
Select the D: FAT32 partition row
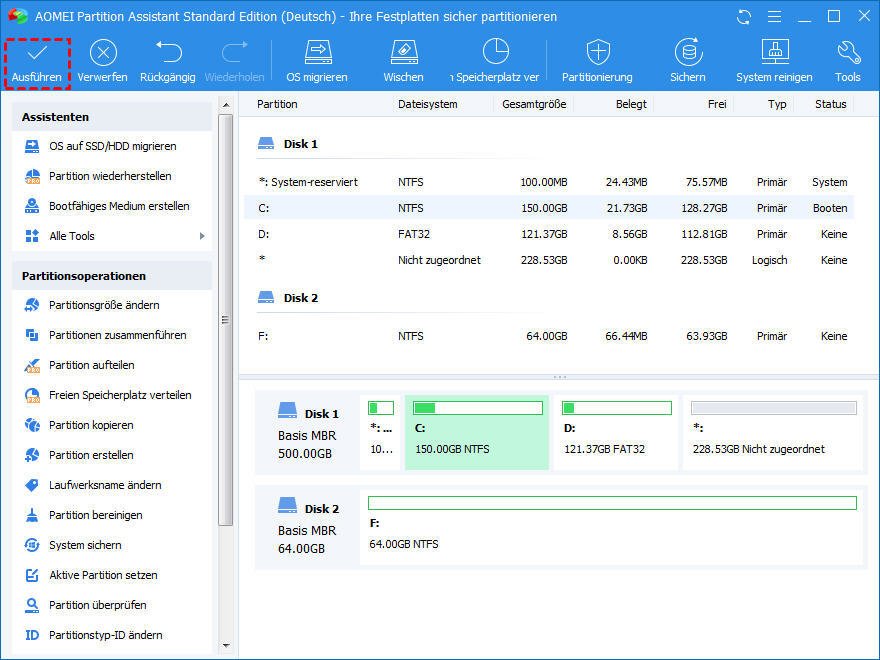click(549, 234)
